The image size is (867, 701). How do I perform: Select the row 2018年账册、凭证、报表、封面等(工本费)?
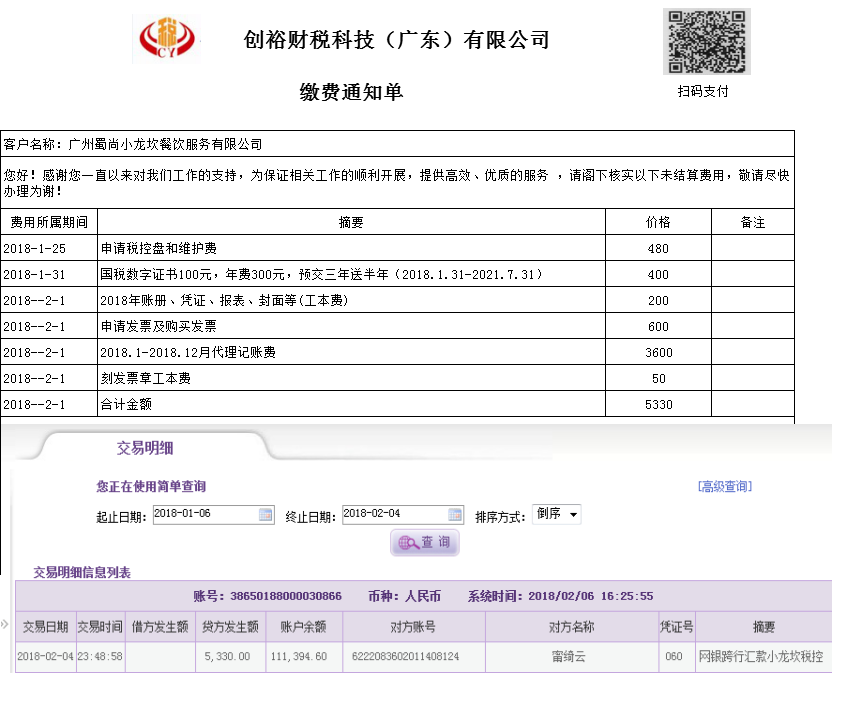[x=397, y=300]
